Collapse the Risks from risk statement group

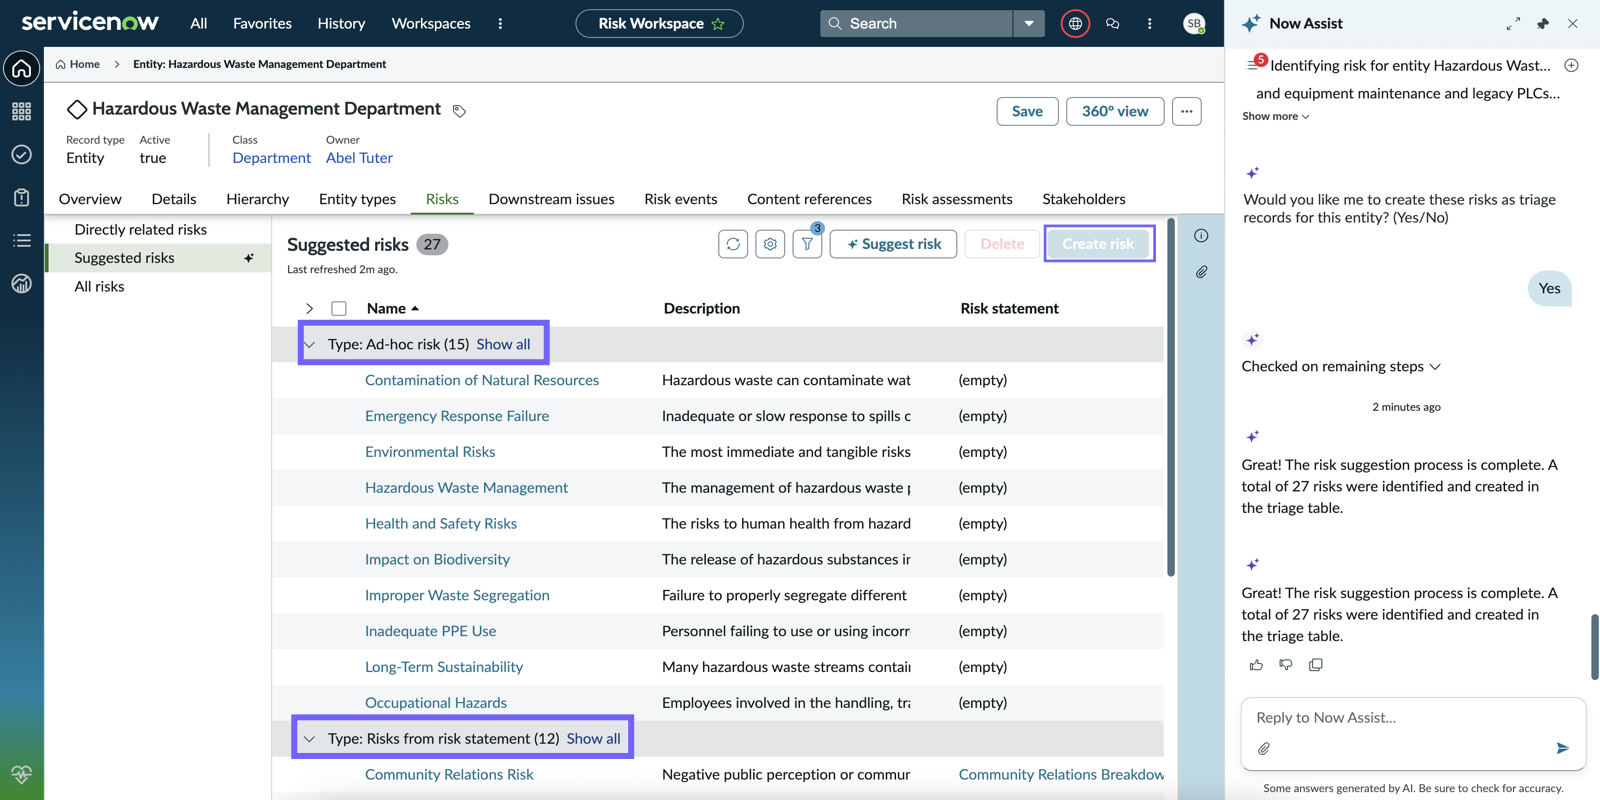pyautogui.click(x=310, y=739)
